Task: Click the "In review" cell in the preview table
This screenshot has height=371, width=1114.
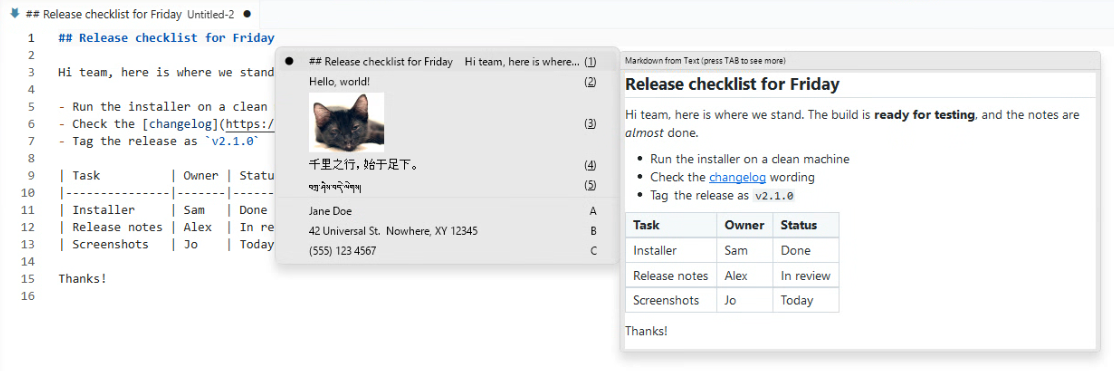Action: pos(805,276)
